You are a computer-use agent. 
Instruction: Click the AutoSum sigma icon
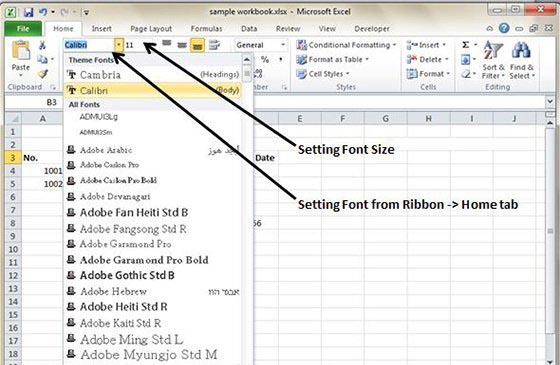[465, 45]
